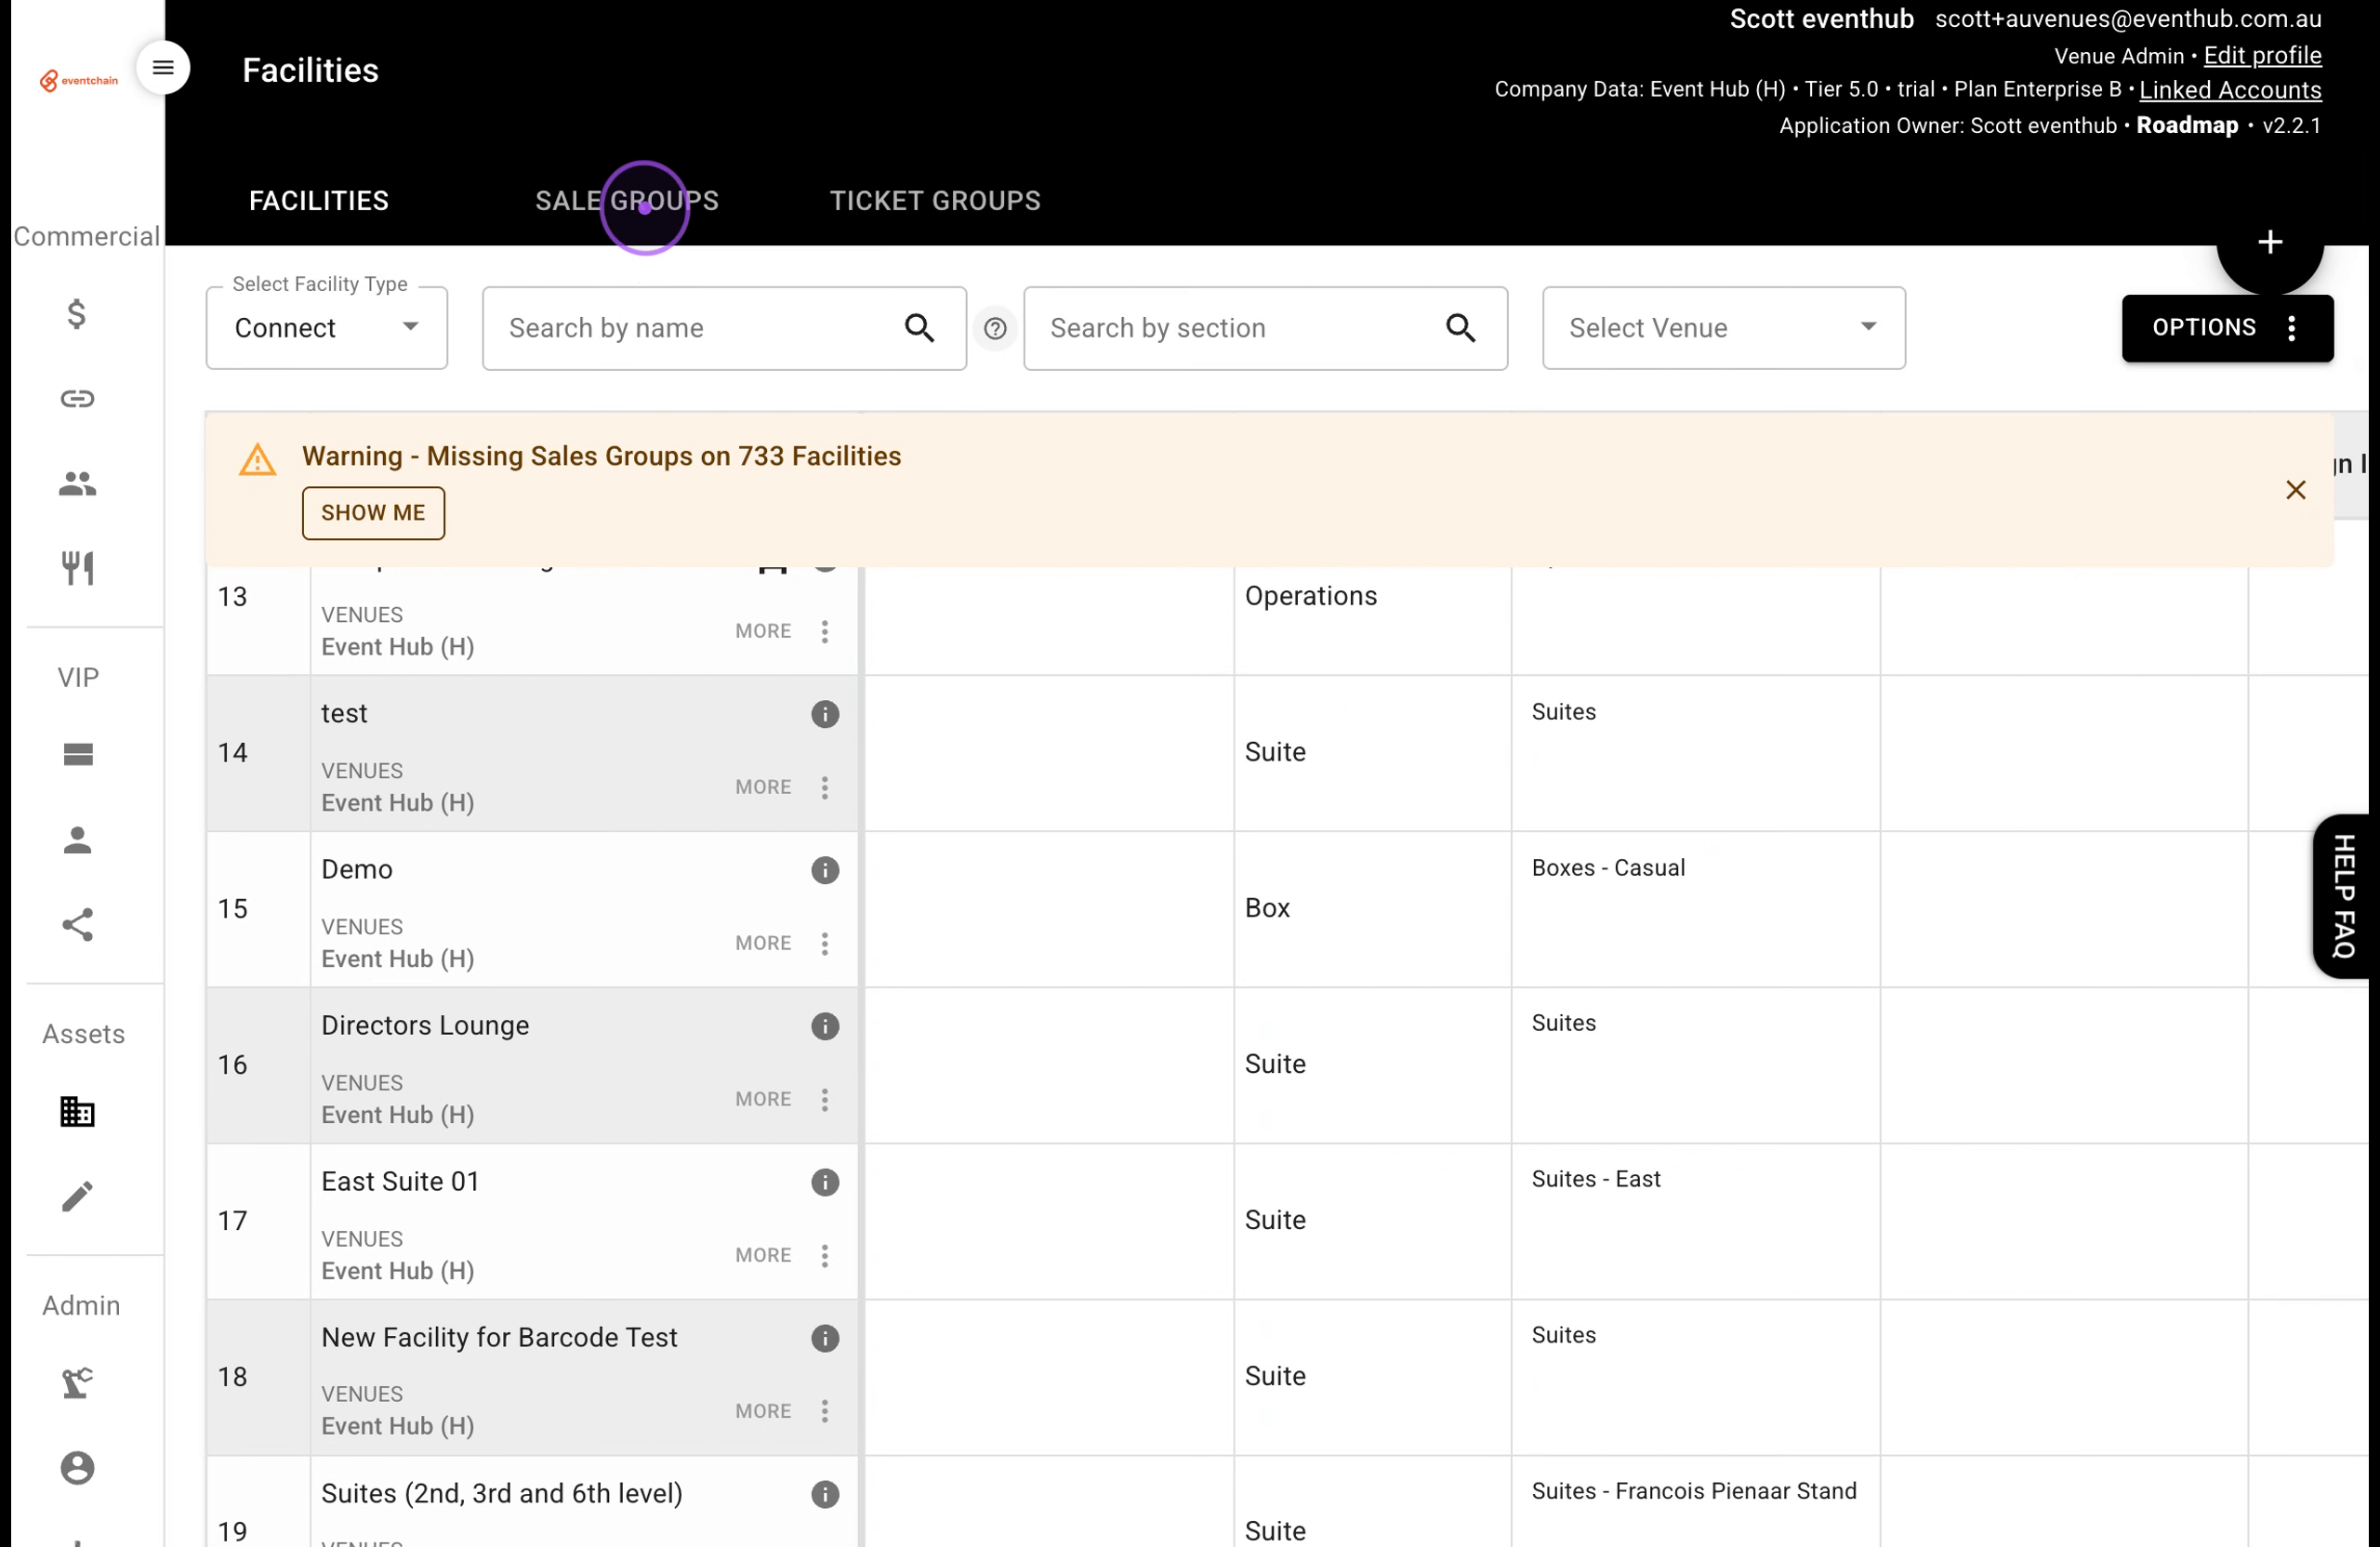Viewport: 2380px width, 1547px height.
Task: Click the SHOW ME button
Action: pos(373,513)
